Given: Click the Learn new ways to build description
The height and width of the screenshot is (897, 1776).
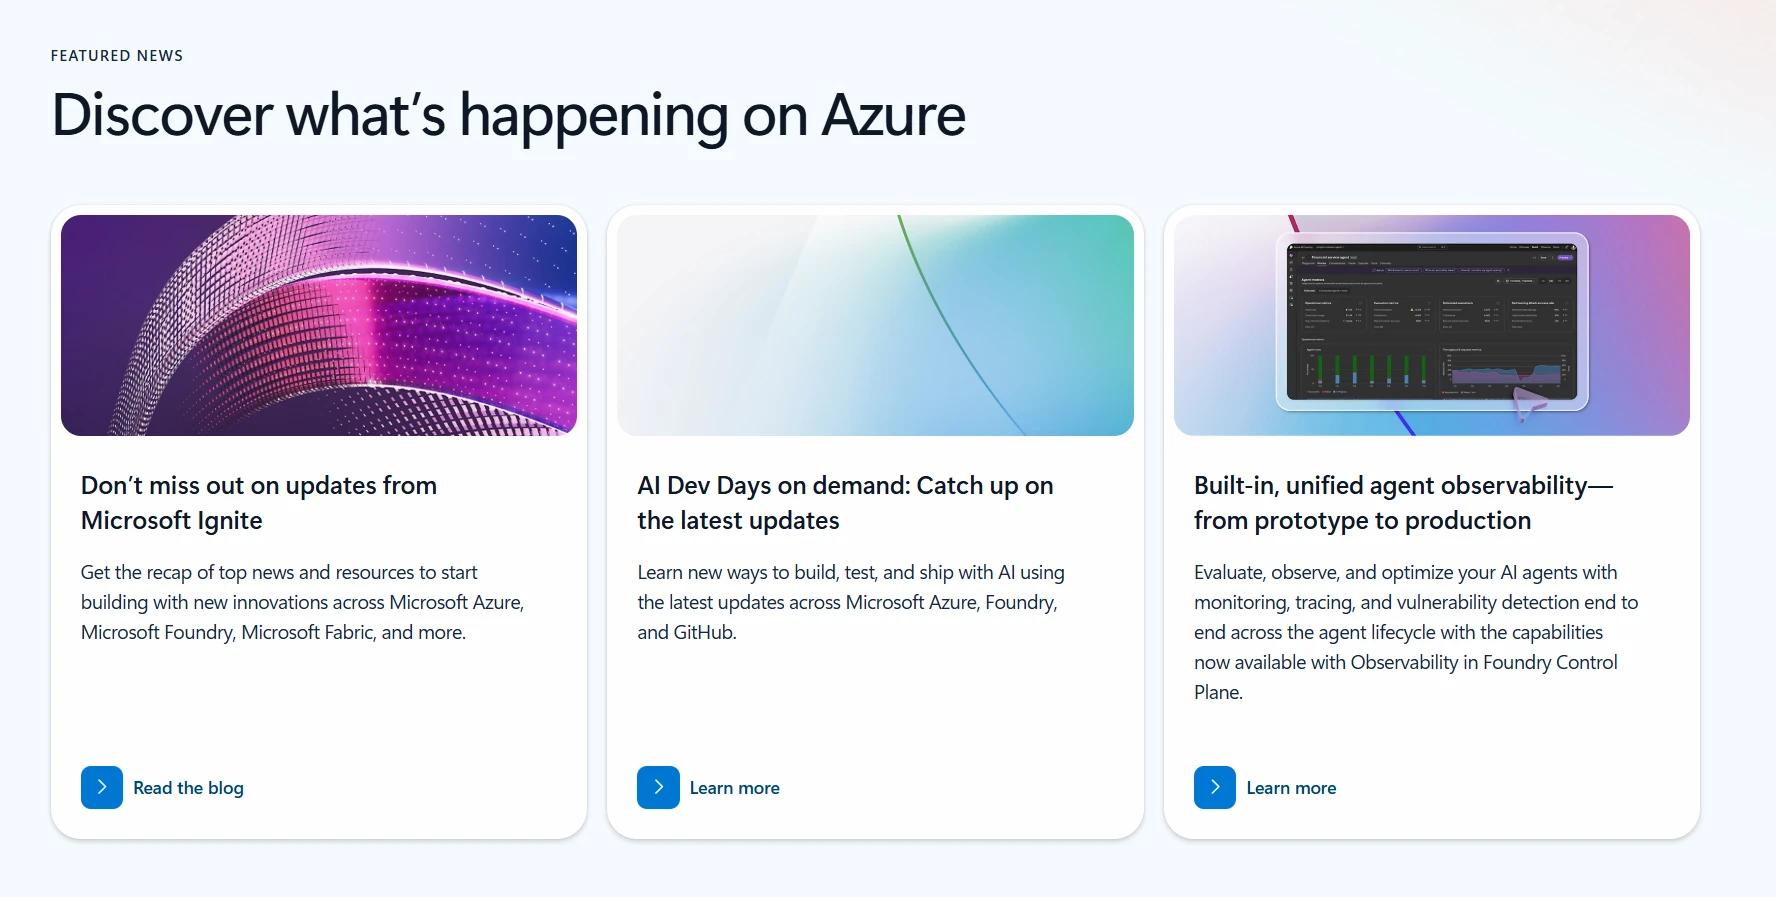Looking at the screenshot, I should 851,602.
